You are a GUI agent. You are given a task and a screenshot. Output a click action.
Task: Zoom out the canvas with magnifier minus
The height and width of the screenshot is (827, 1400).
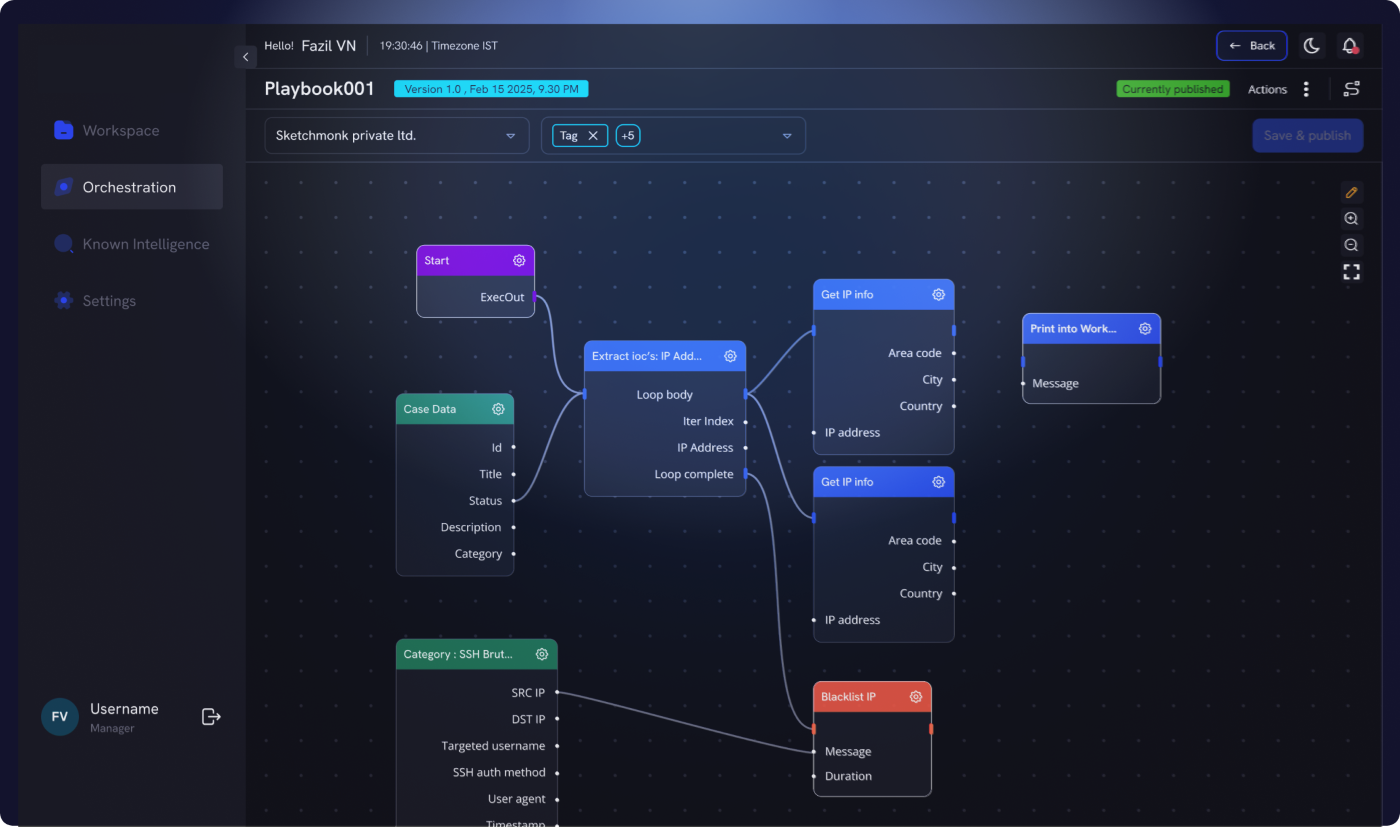tap(1351, 245)
